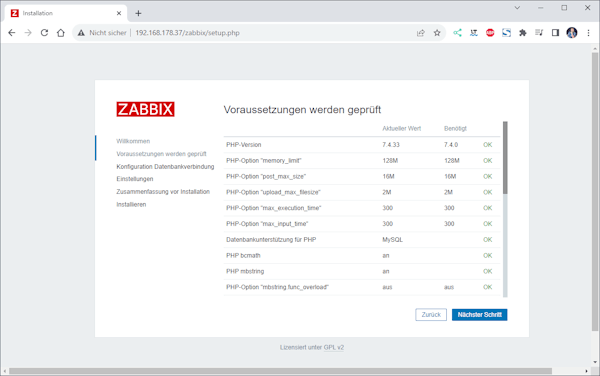This screenshot has height=376, width=600.
Task: Open the user profile avatar
Action: click(x=572, y=33)
